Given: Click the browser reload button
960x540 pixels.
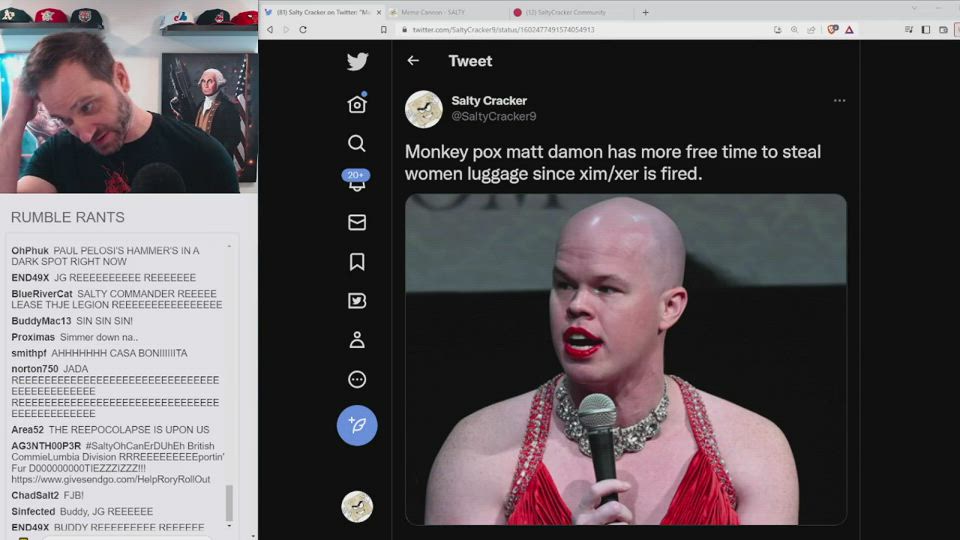Looking at the screenshot, I should tap(303, 30).
